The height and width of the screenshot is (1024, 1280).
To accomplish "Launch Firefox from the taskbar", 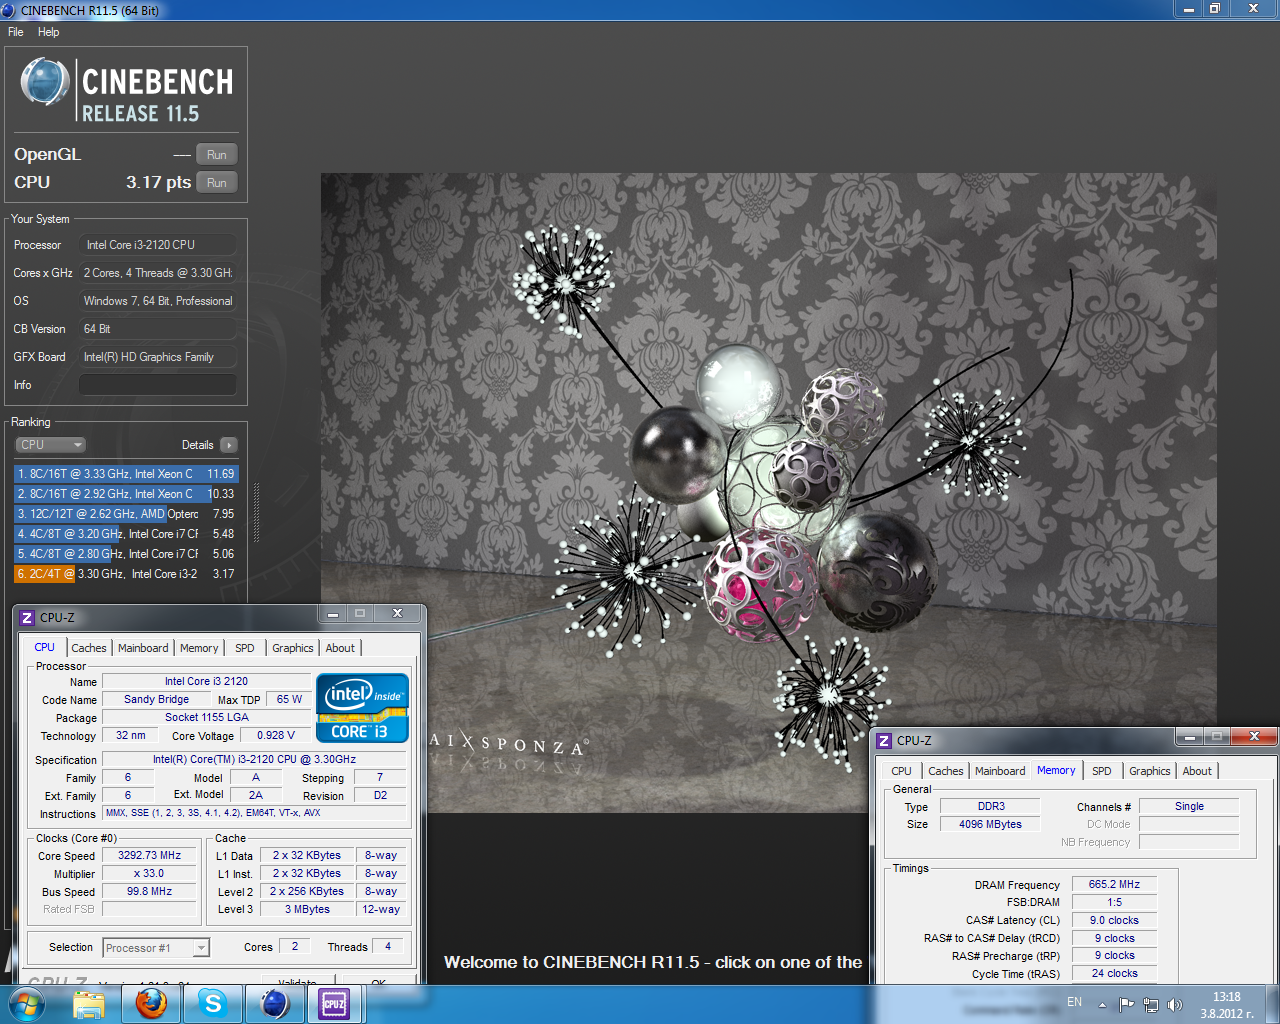I will click(x=151, y=1004).
